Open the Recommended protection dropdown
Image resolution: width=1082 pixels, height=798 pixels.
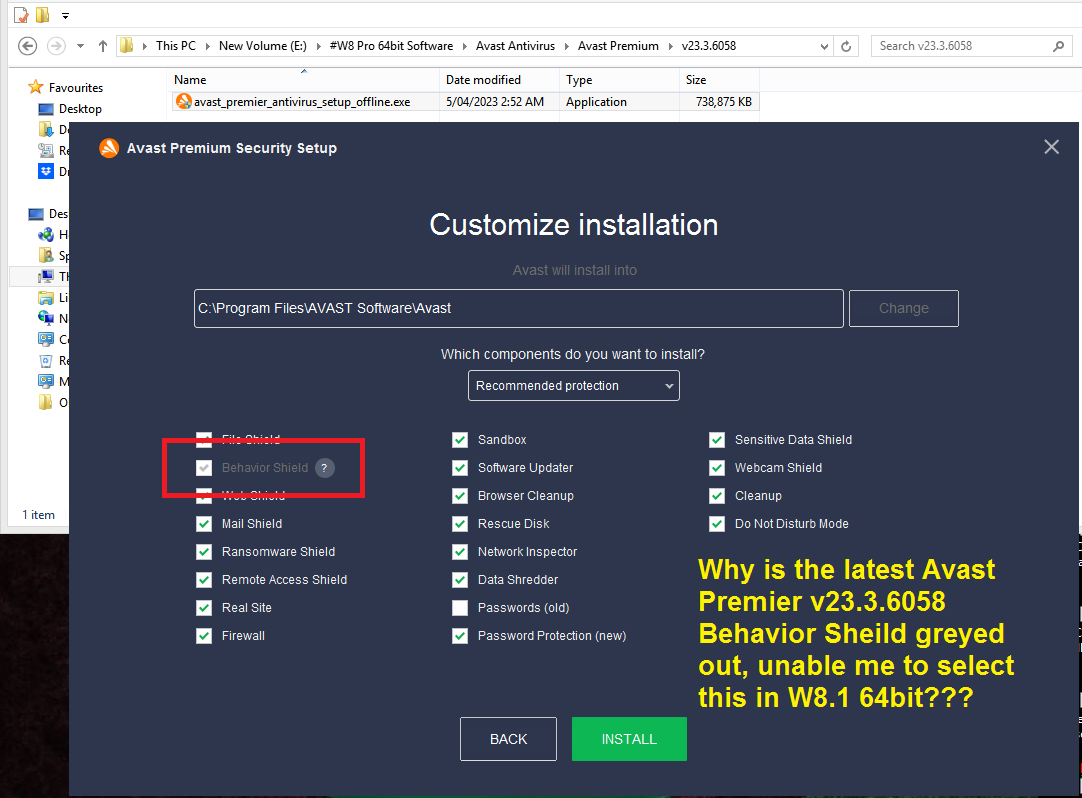pyautogui.click(x=573, y=386)
